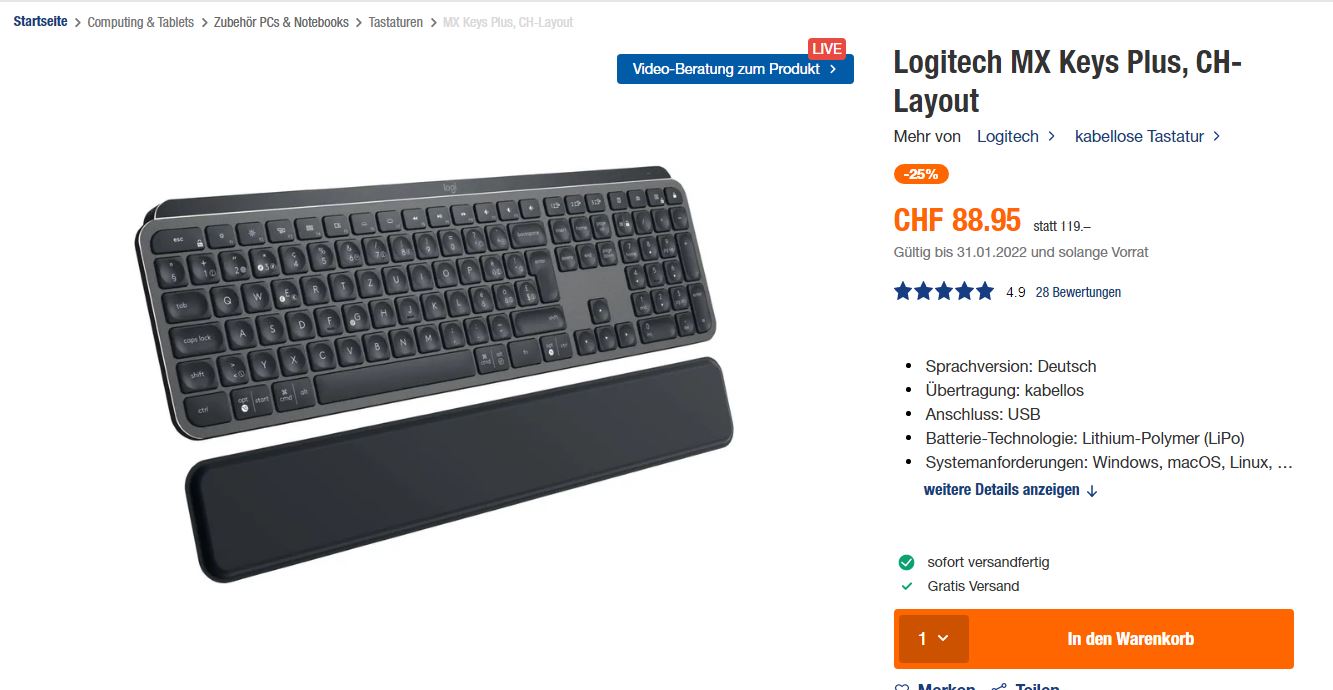Expand weitere Details anzeigen
Image resolution: width=1333 pixels, height=690 pixels.
tap(1011, 490)
